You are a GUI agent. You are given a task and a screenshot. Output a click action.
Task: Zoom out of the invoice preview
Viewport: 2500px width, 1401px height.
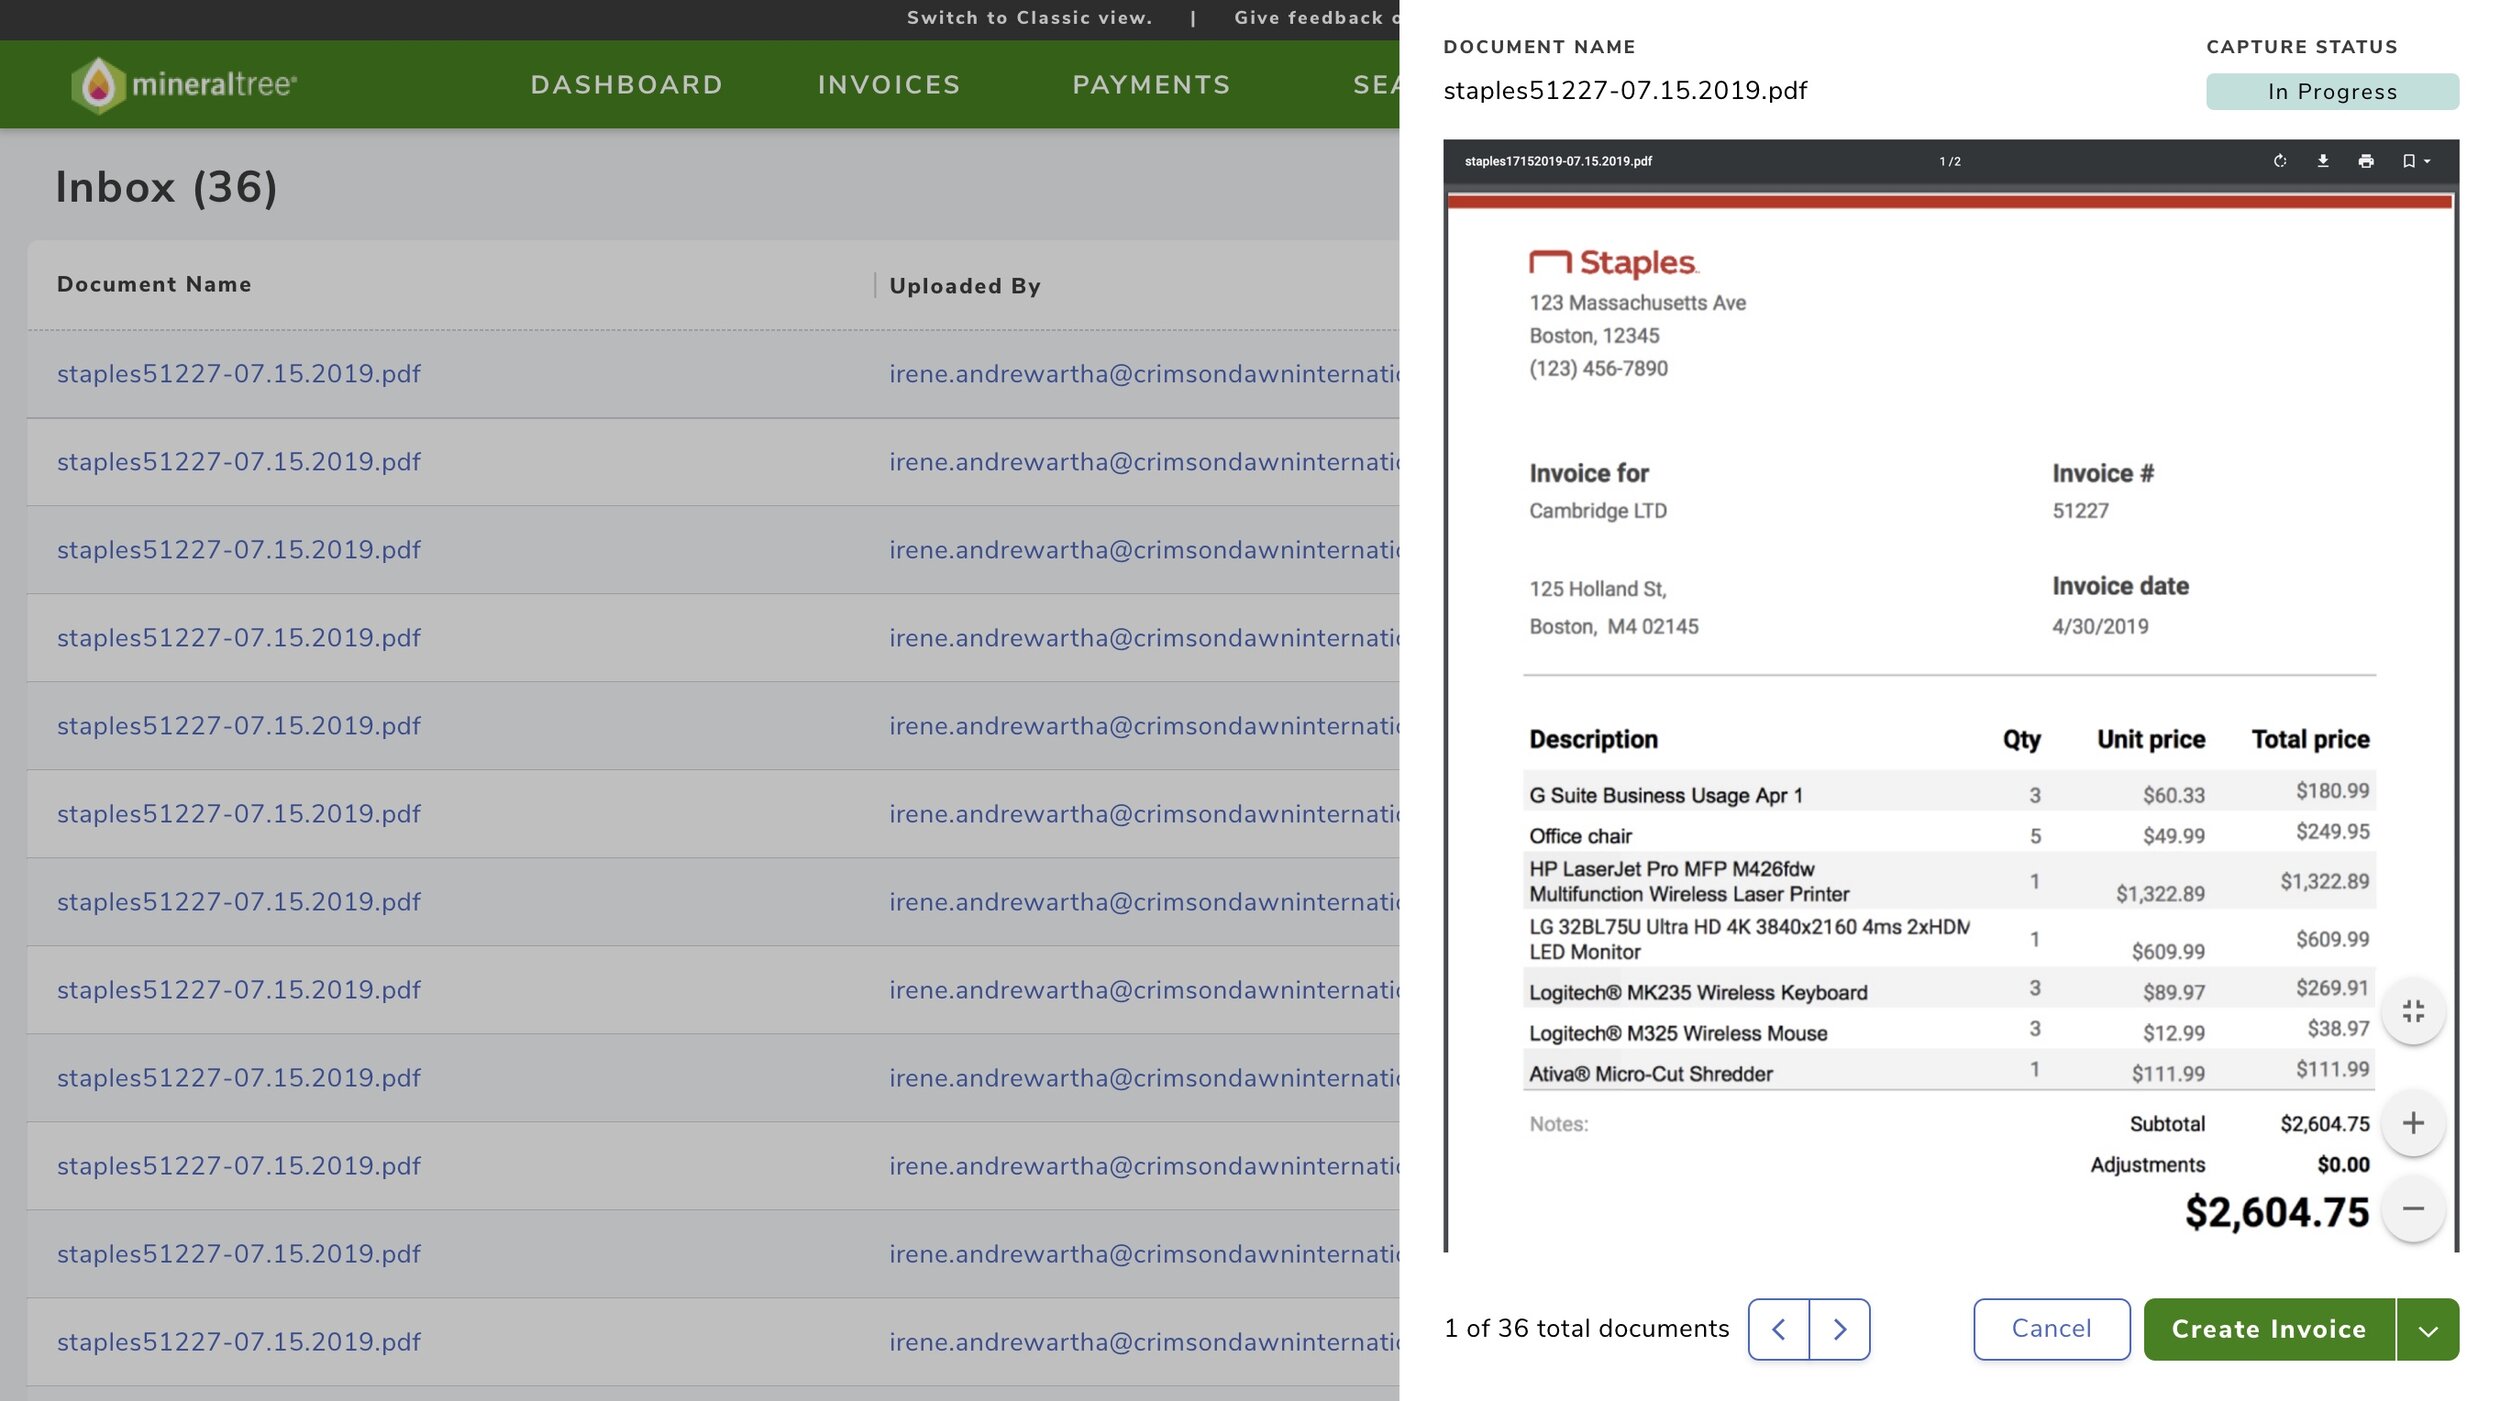(2413, 1209)
